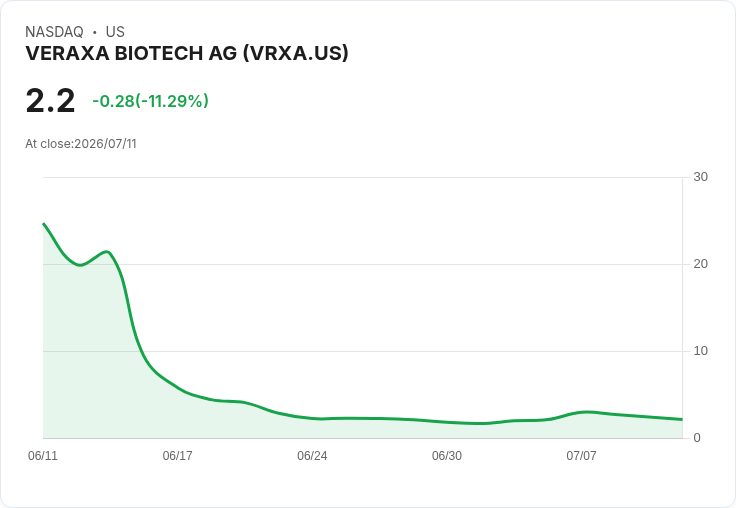Click the 07/07 date axis label
736x508 pixels.
tap(581, 456)
